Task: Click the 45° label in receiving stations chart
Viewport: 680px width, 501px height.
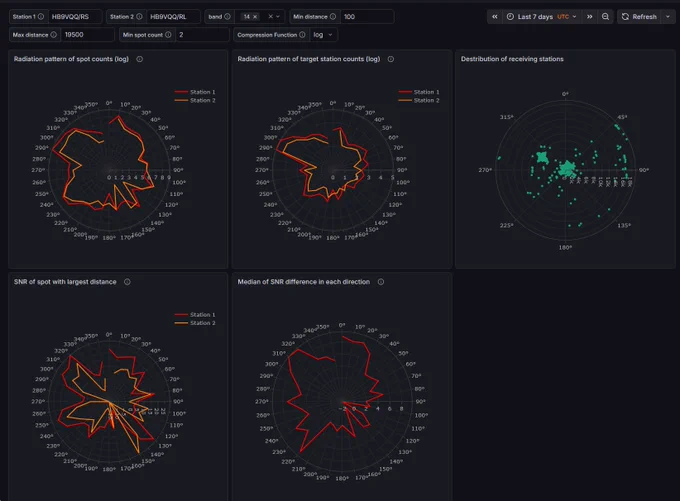Action: [x=622, y=117]
